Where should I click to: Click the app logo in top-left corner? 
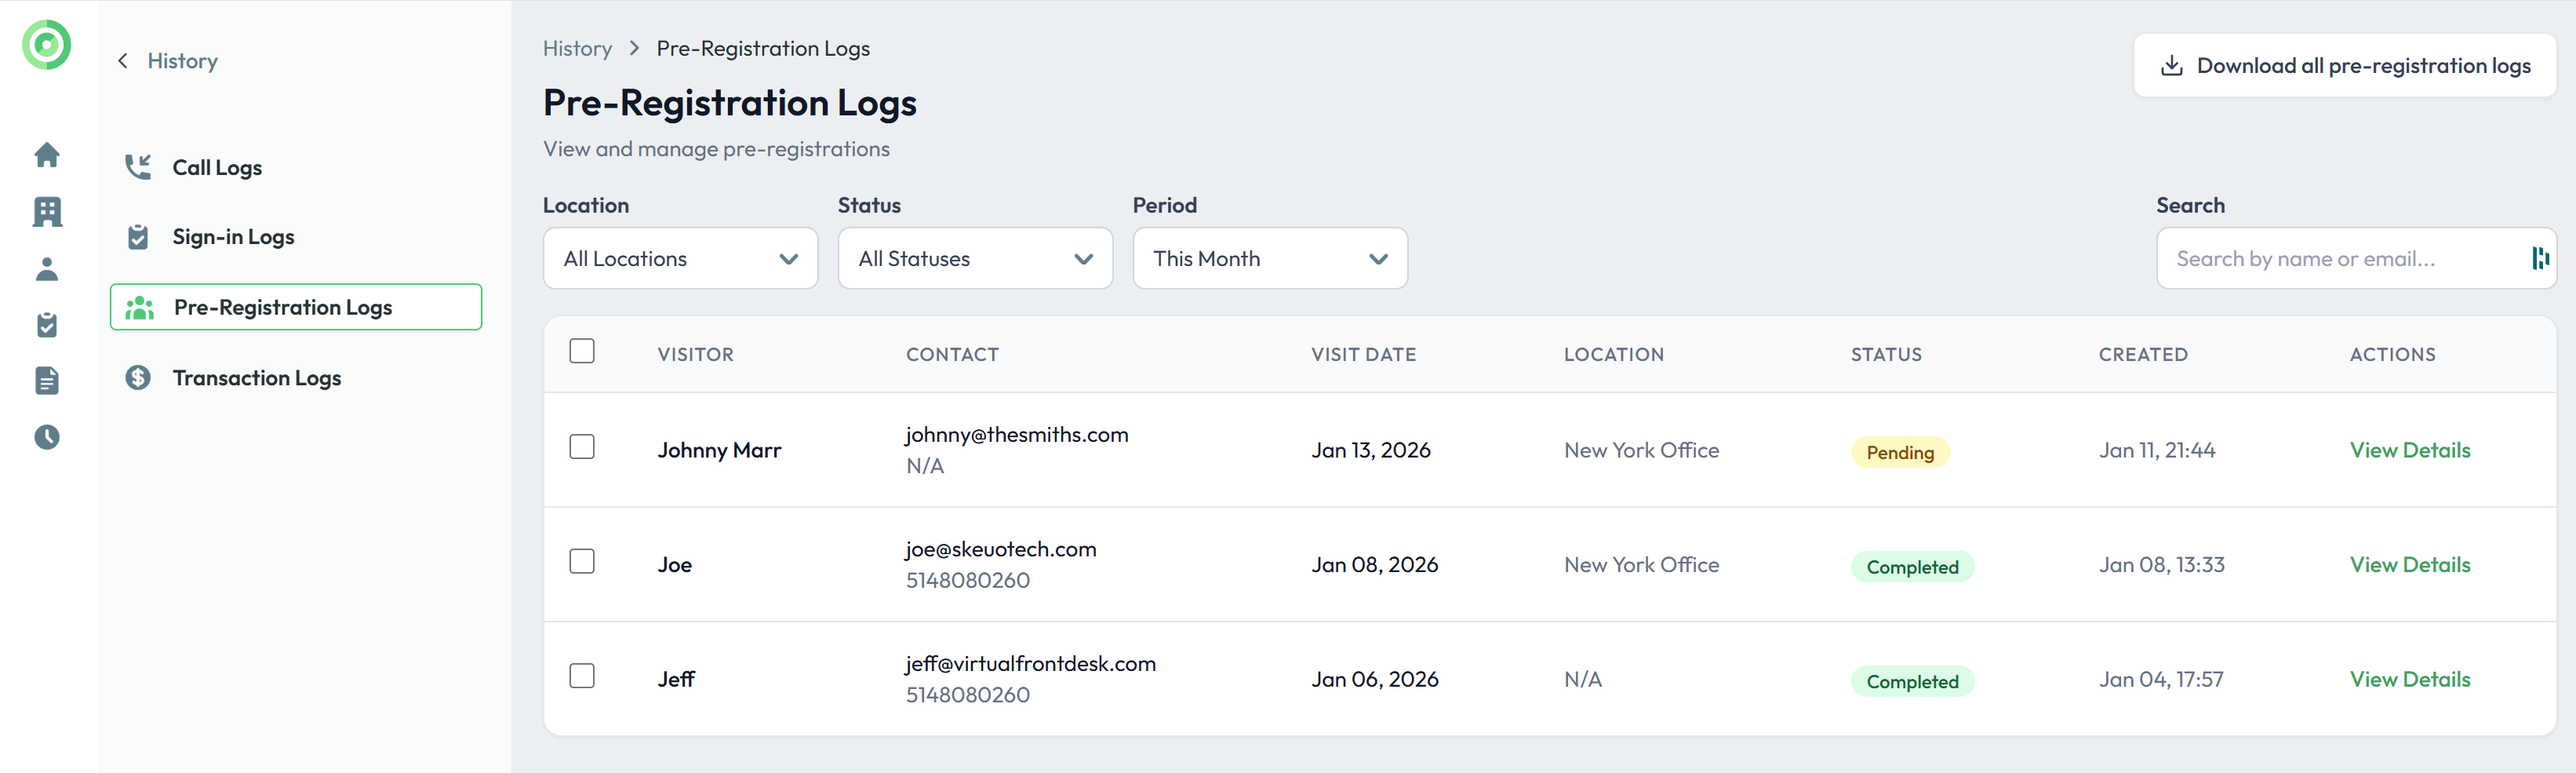(46, 45)
